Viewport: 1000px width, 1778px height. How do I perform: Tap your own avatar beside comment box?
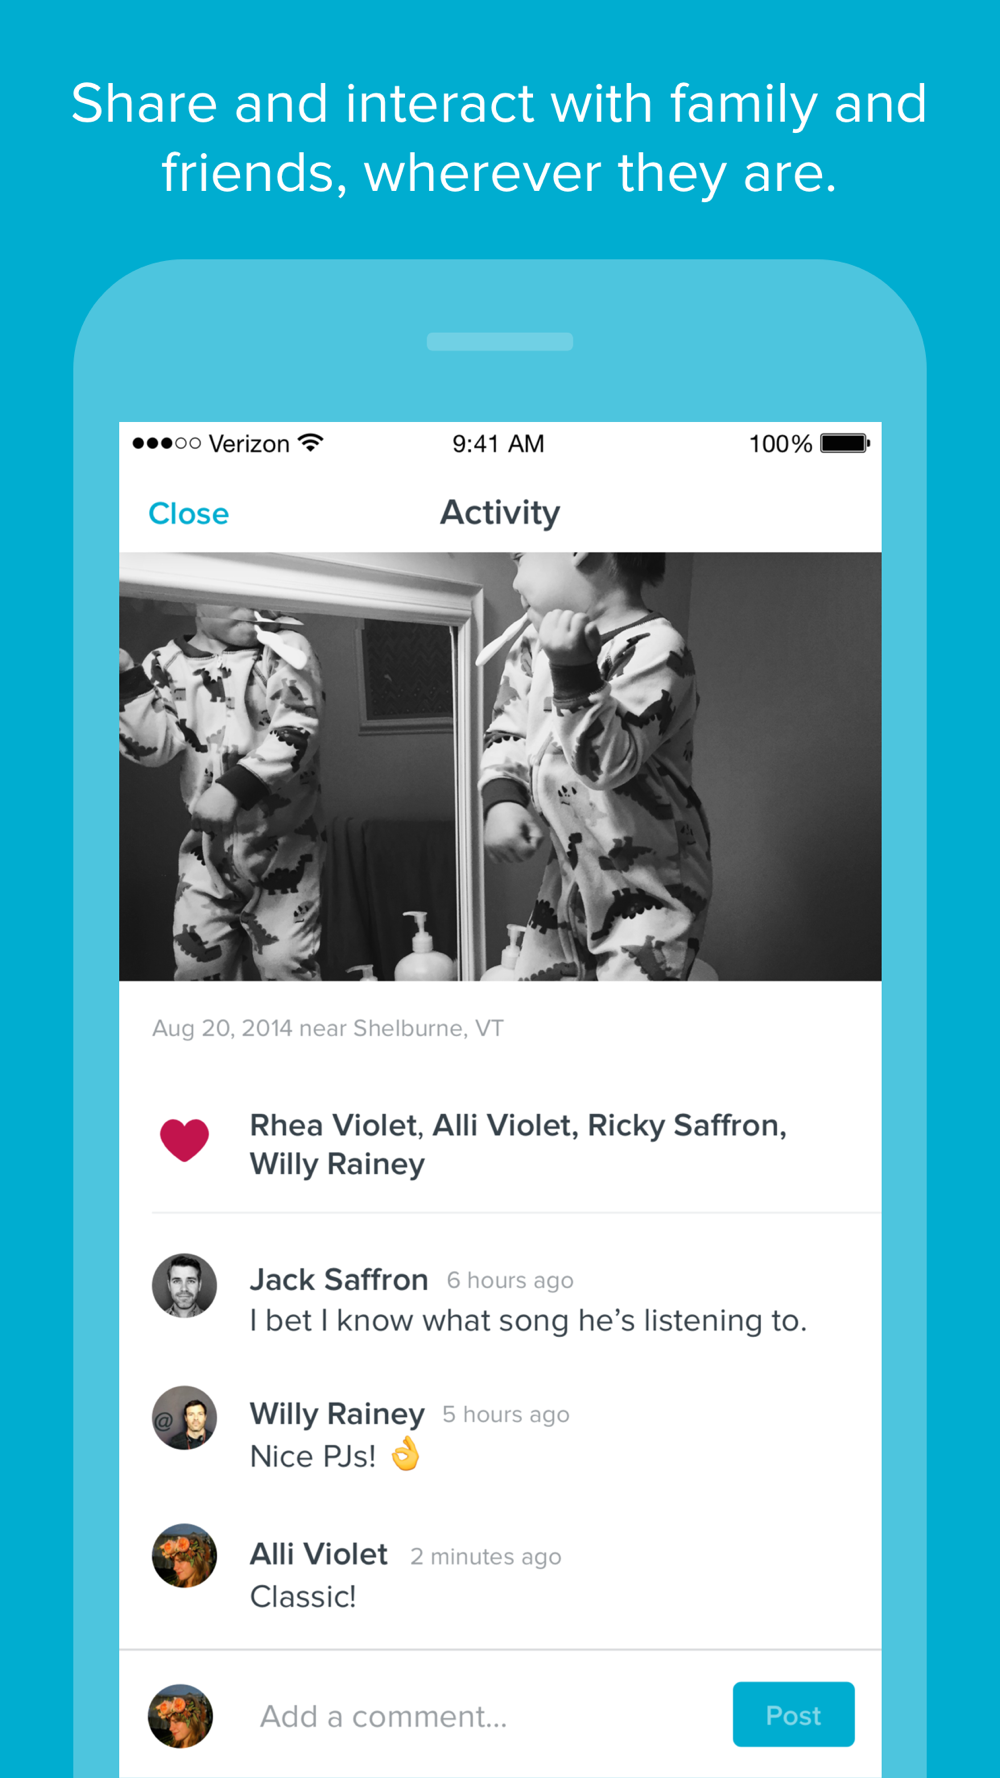point(181,1716)
